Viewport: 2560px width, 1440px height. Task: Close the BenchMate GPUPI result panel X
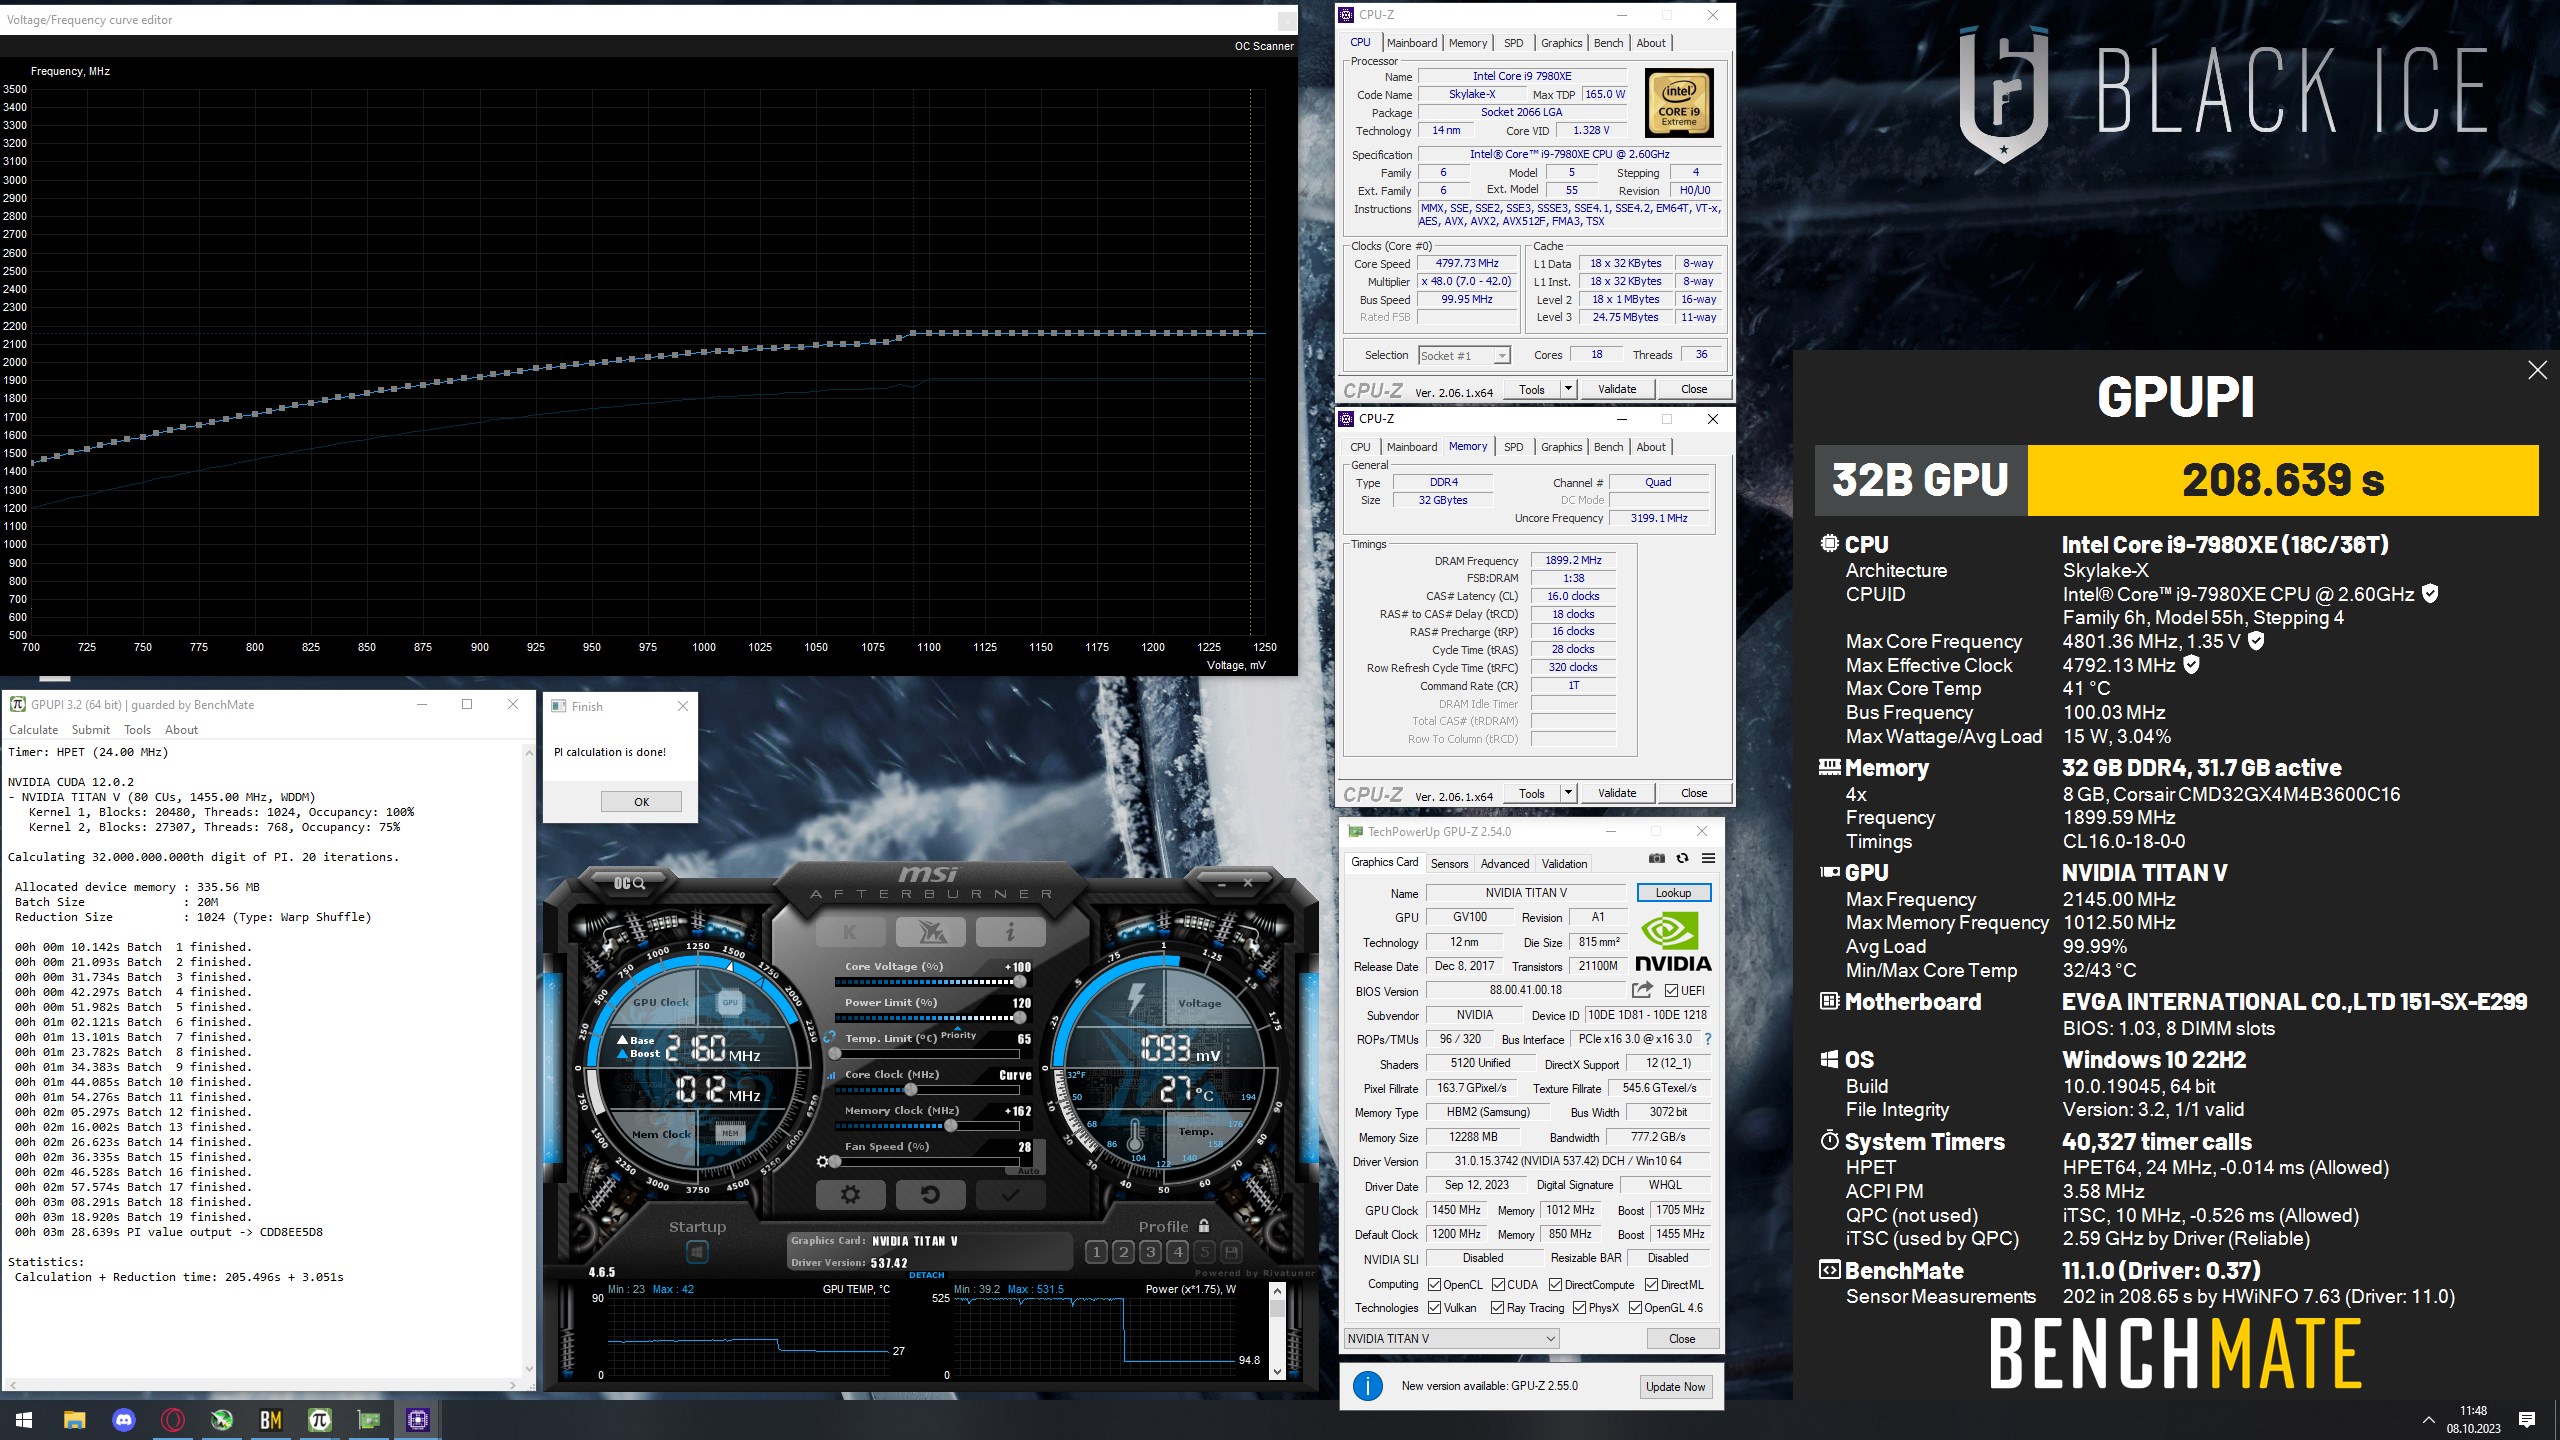coord(2537,370)
